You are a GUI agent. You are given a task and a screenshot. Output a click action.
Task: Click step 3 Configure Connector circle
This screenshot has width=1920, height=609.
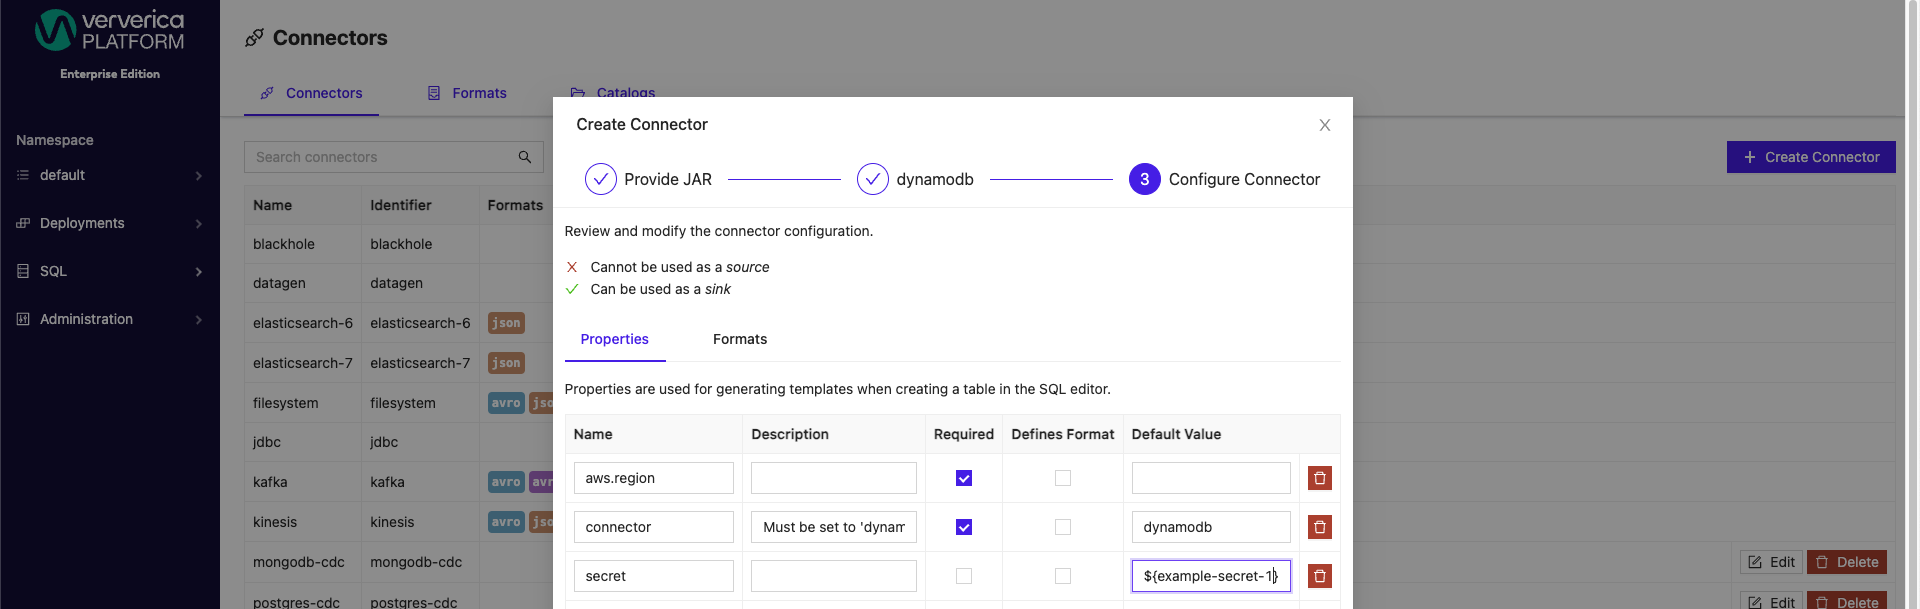[1144, 179]
